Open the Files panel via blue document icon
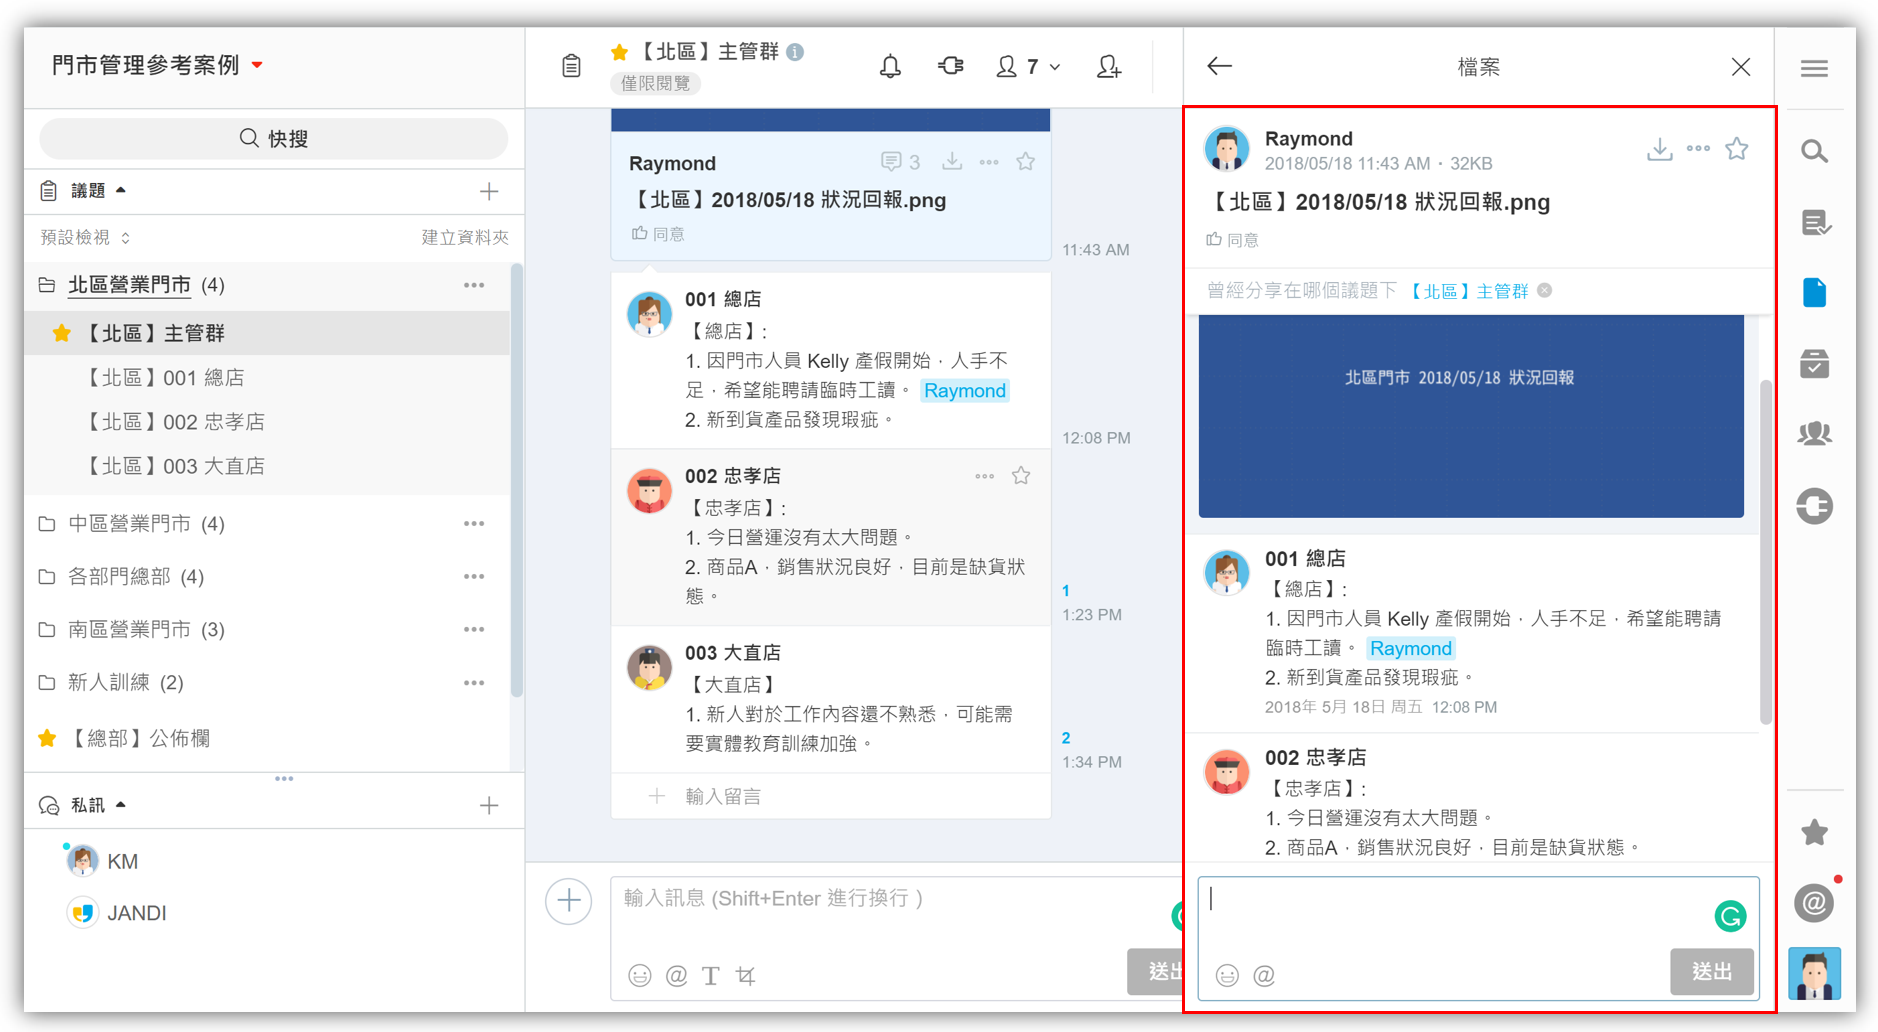The image size is (1878, 1032). click(1815, 292)
